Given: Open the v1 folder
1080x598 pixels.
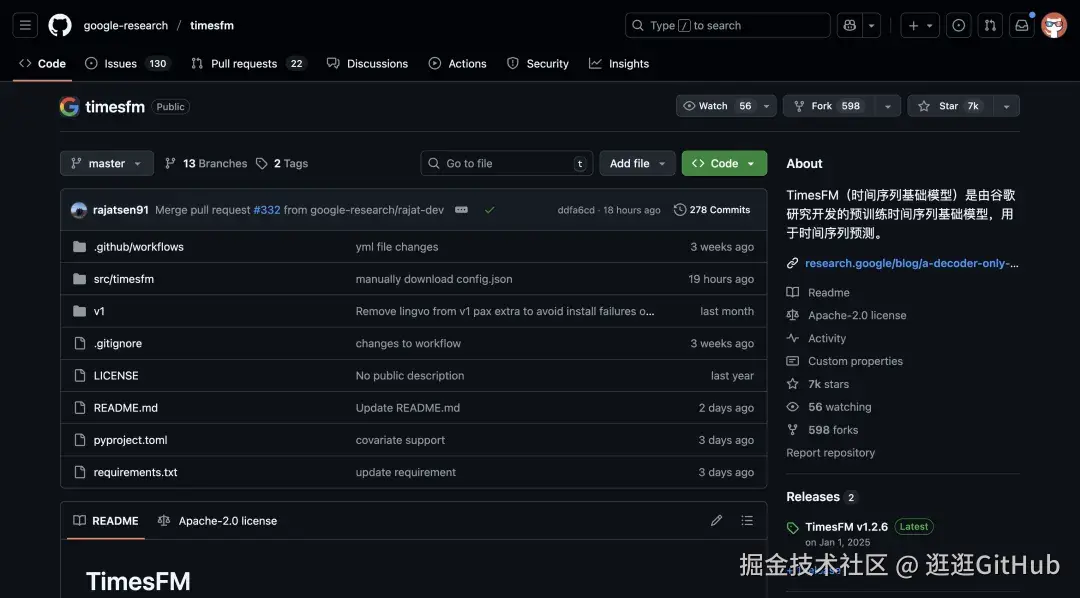Looking at the screenshot, I should tap(99, 311).
